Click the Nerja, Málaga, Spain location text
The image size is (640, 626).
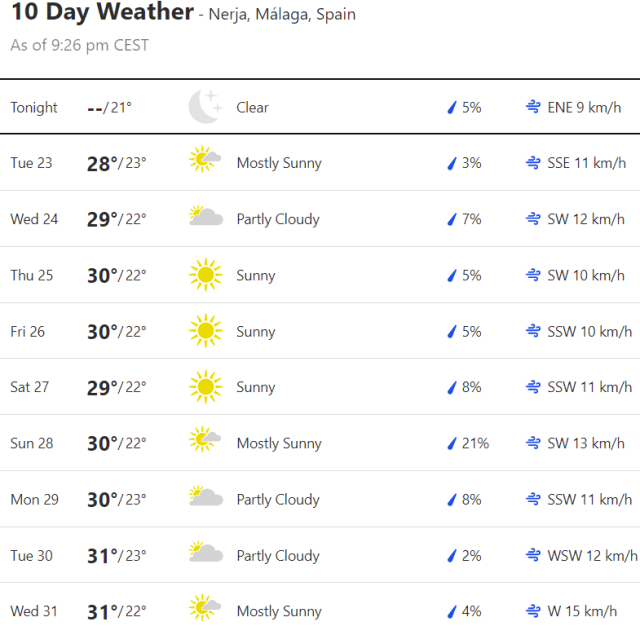click(282, 15)
